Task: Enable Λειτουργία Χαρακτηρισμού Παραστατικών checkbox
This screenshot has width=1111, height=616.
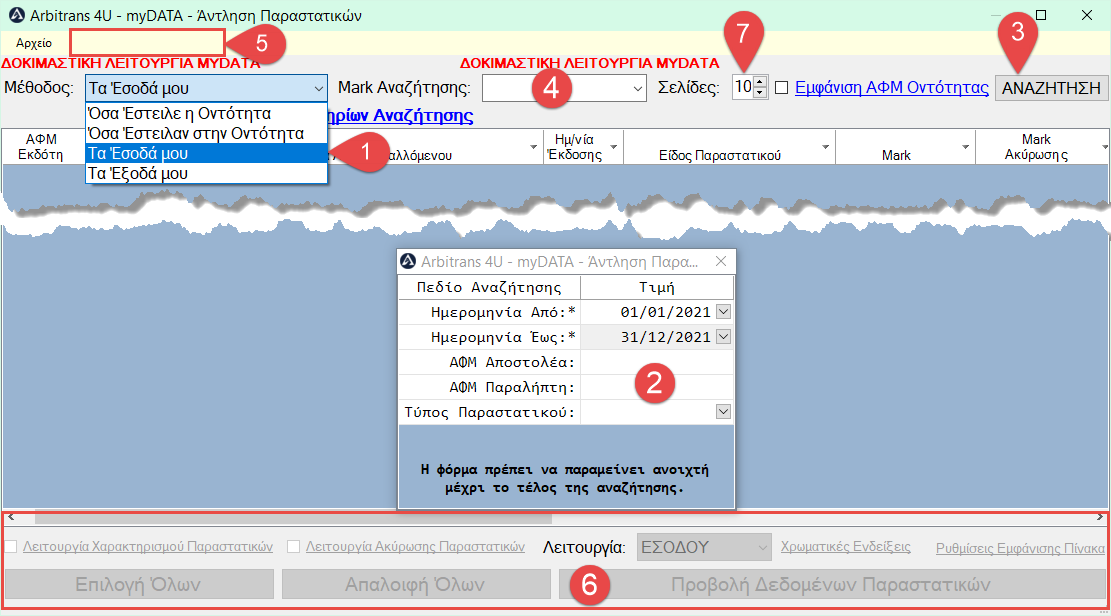Action: tap(11, 547)
